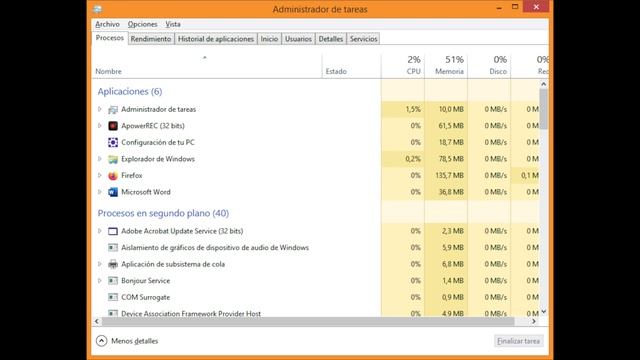Click the 78,5 MB memory value

pos(451,159)
